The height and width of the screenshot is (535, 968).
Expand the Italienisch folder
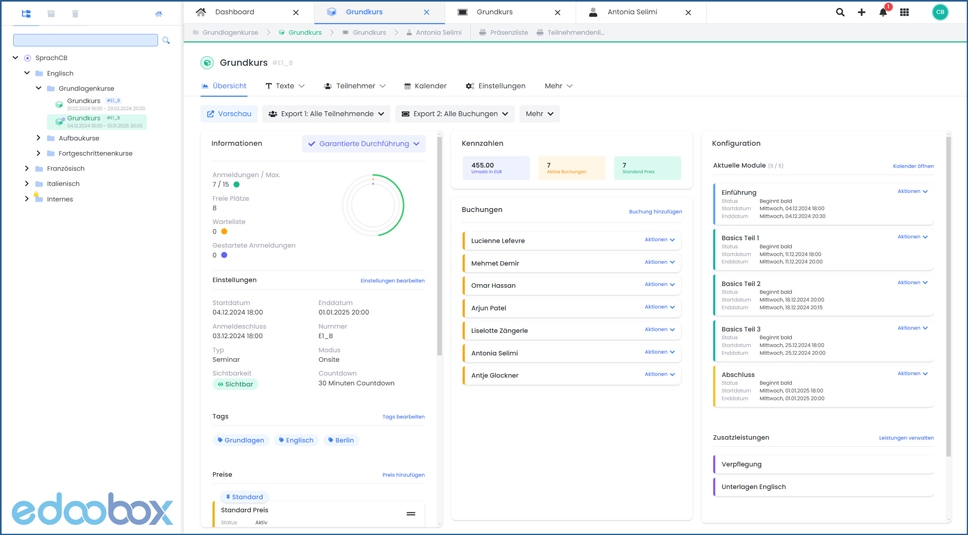click(x=27, y=183)
